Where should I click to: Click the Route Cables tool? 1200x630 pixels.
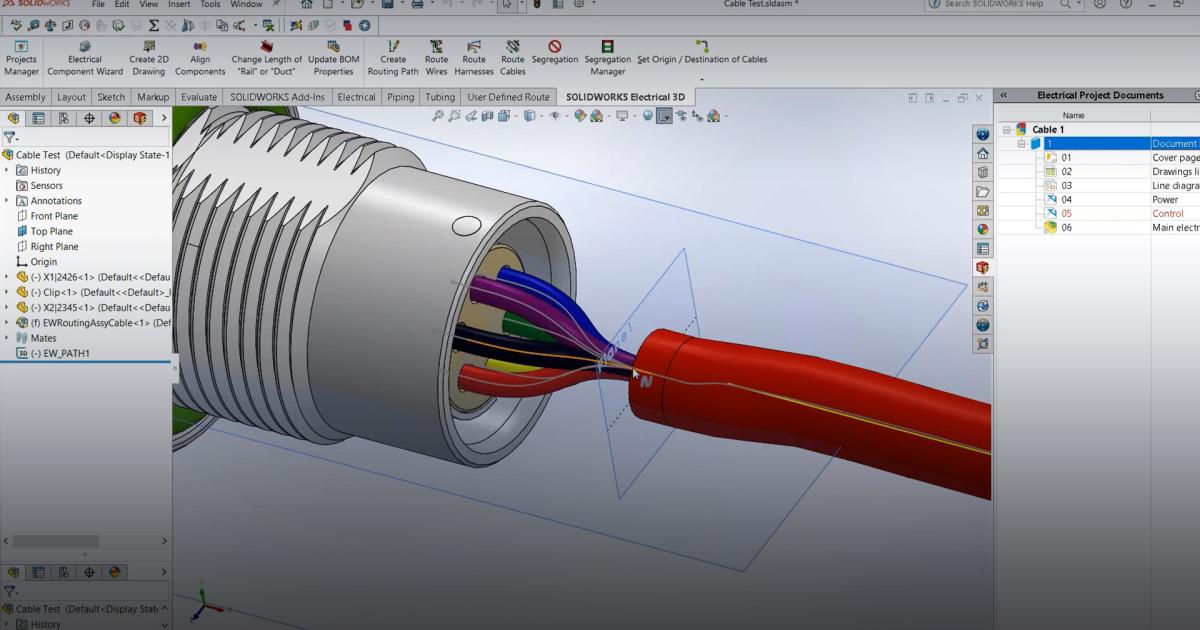[x=513, y=58]
